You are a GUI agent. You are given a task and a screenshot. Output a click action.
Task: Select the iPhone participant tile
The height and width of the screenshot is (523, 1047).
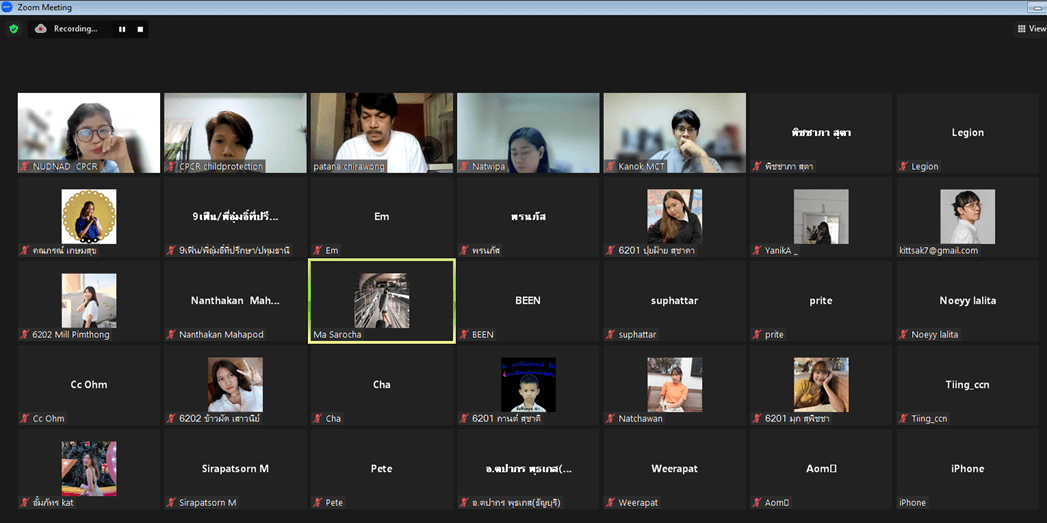pyautogui.click(x=967, y=469)
